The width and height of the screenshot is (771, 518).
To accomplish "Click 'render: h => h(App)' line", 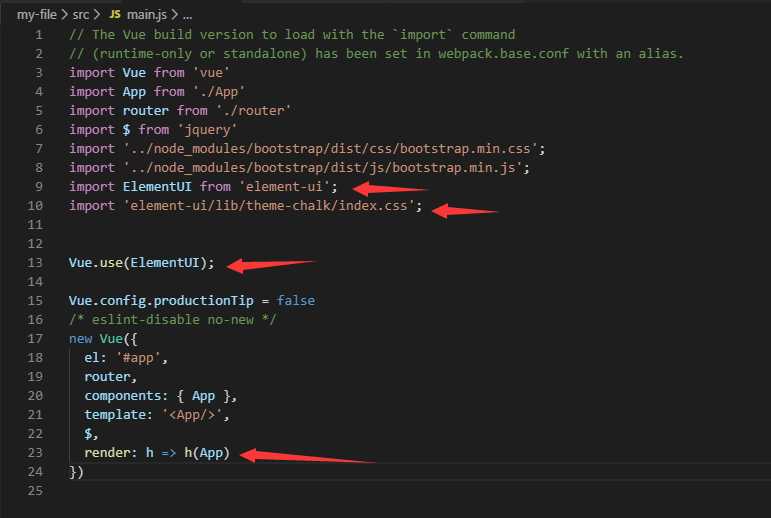I will (157, 453).
